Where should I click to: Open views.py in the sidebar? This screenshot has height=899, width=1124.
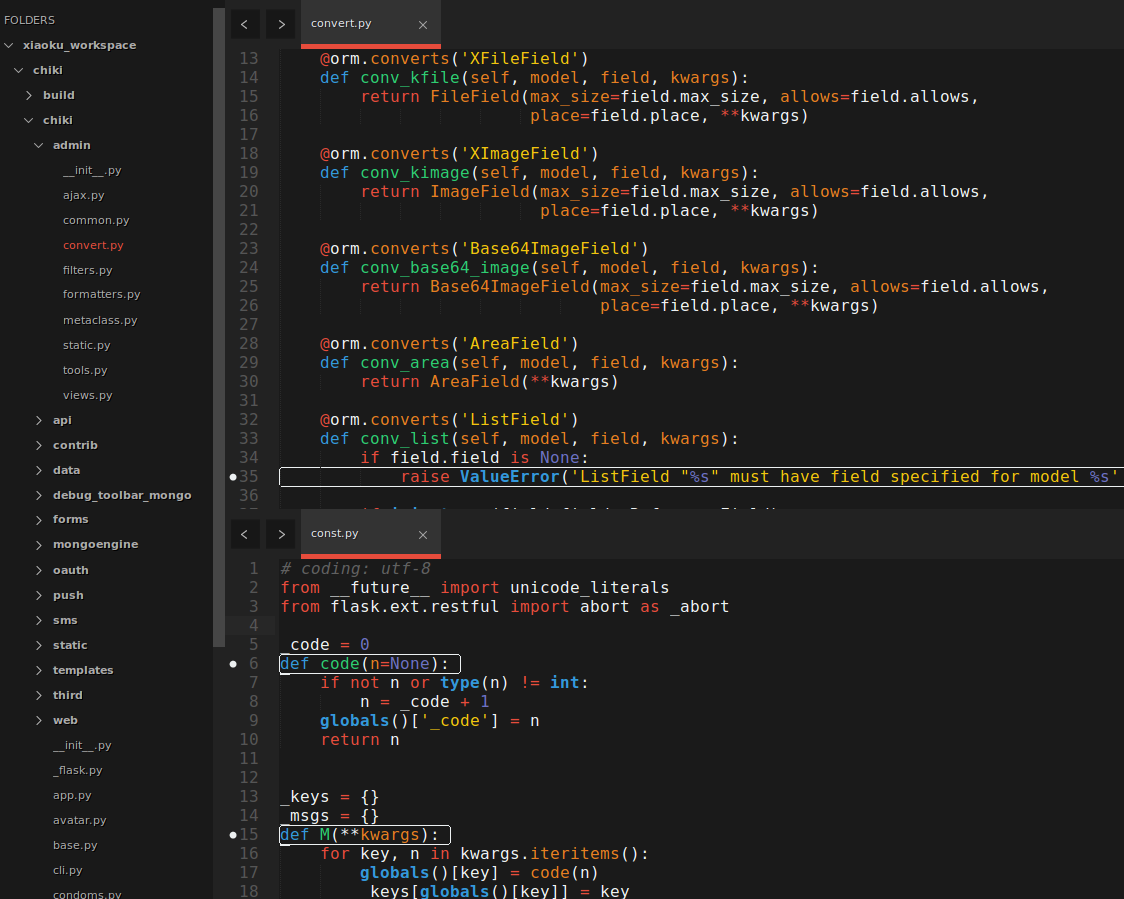coord(87,396)
